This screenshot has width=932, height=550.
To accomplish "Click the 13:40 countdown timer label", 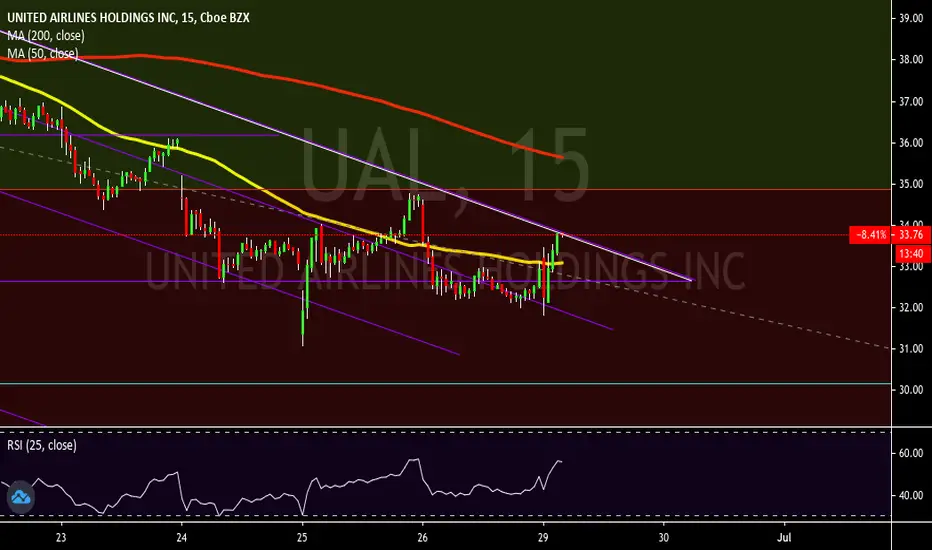I will (x=911, y=254).
